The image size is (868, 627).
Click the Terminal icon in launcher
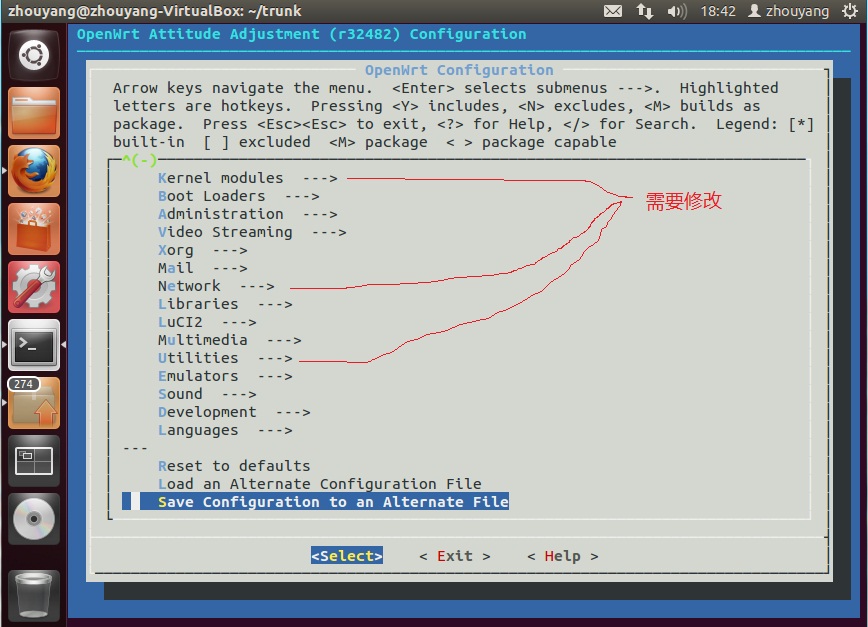click(34, 345)
